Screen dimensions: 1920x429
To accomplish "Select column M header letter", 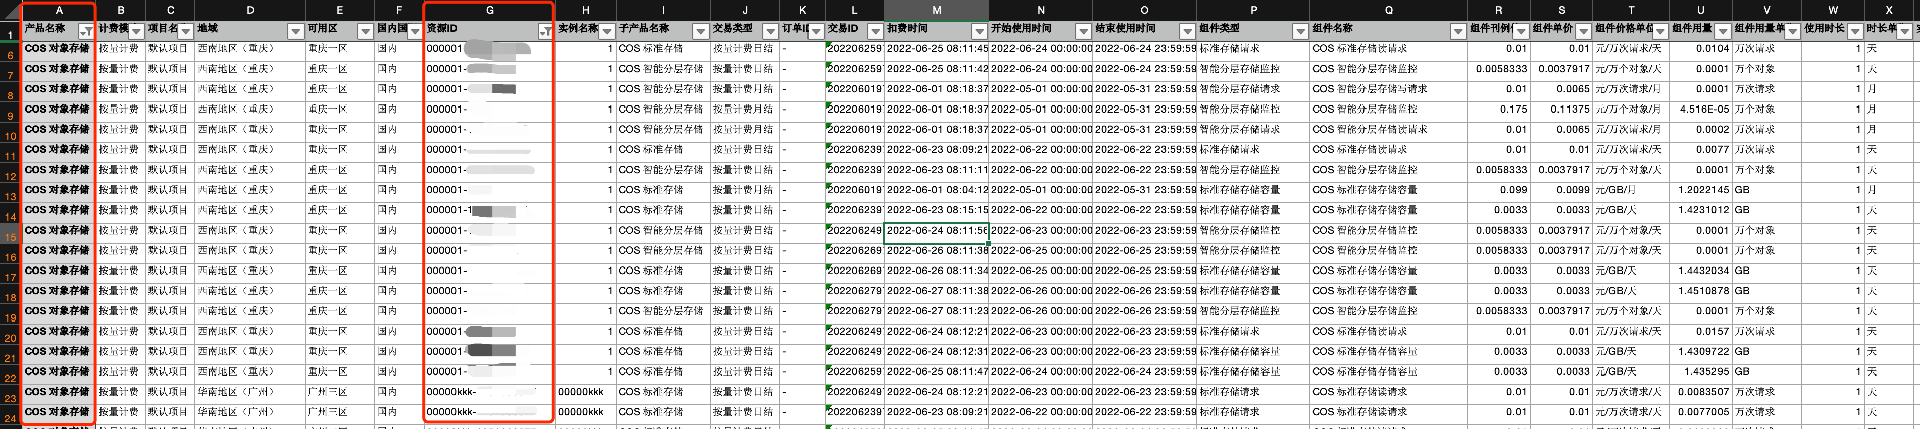I will click(x=936, y=10).
